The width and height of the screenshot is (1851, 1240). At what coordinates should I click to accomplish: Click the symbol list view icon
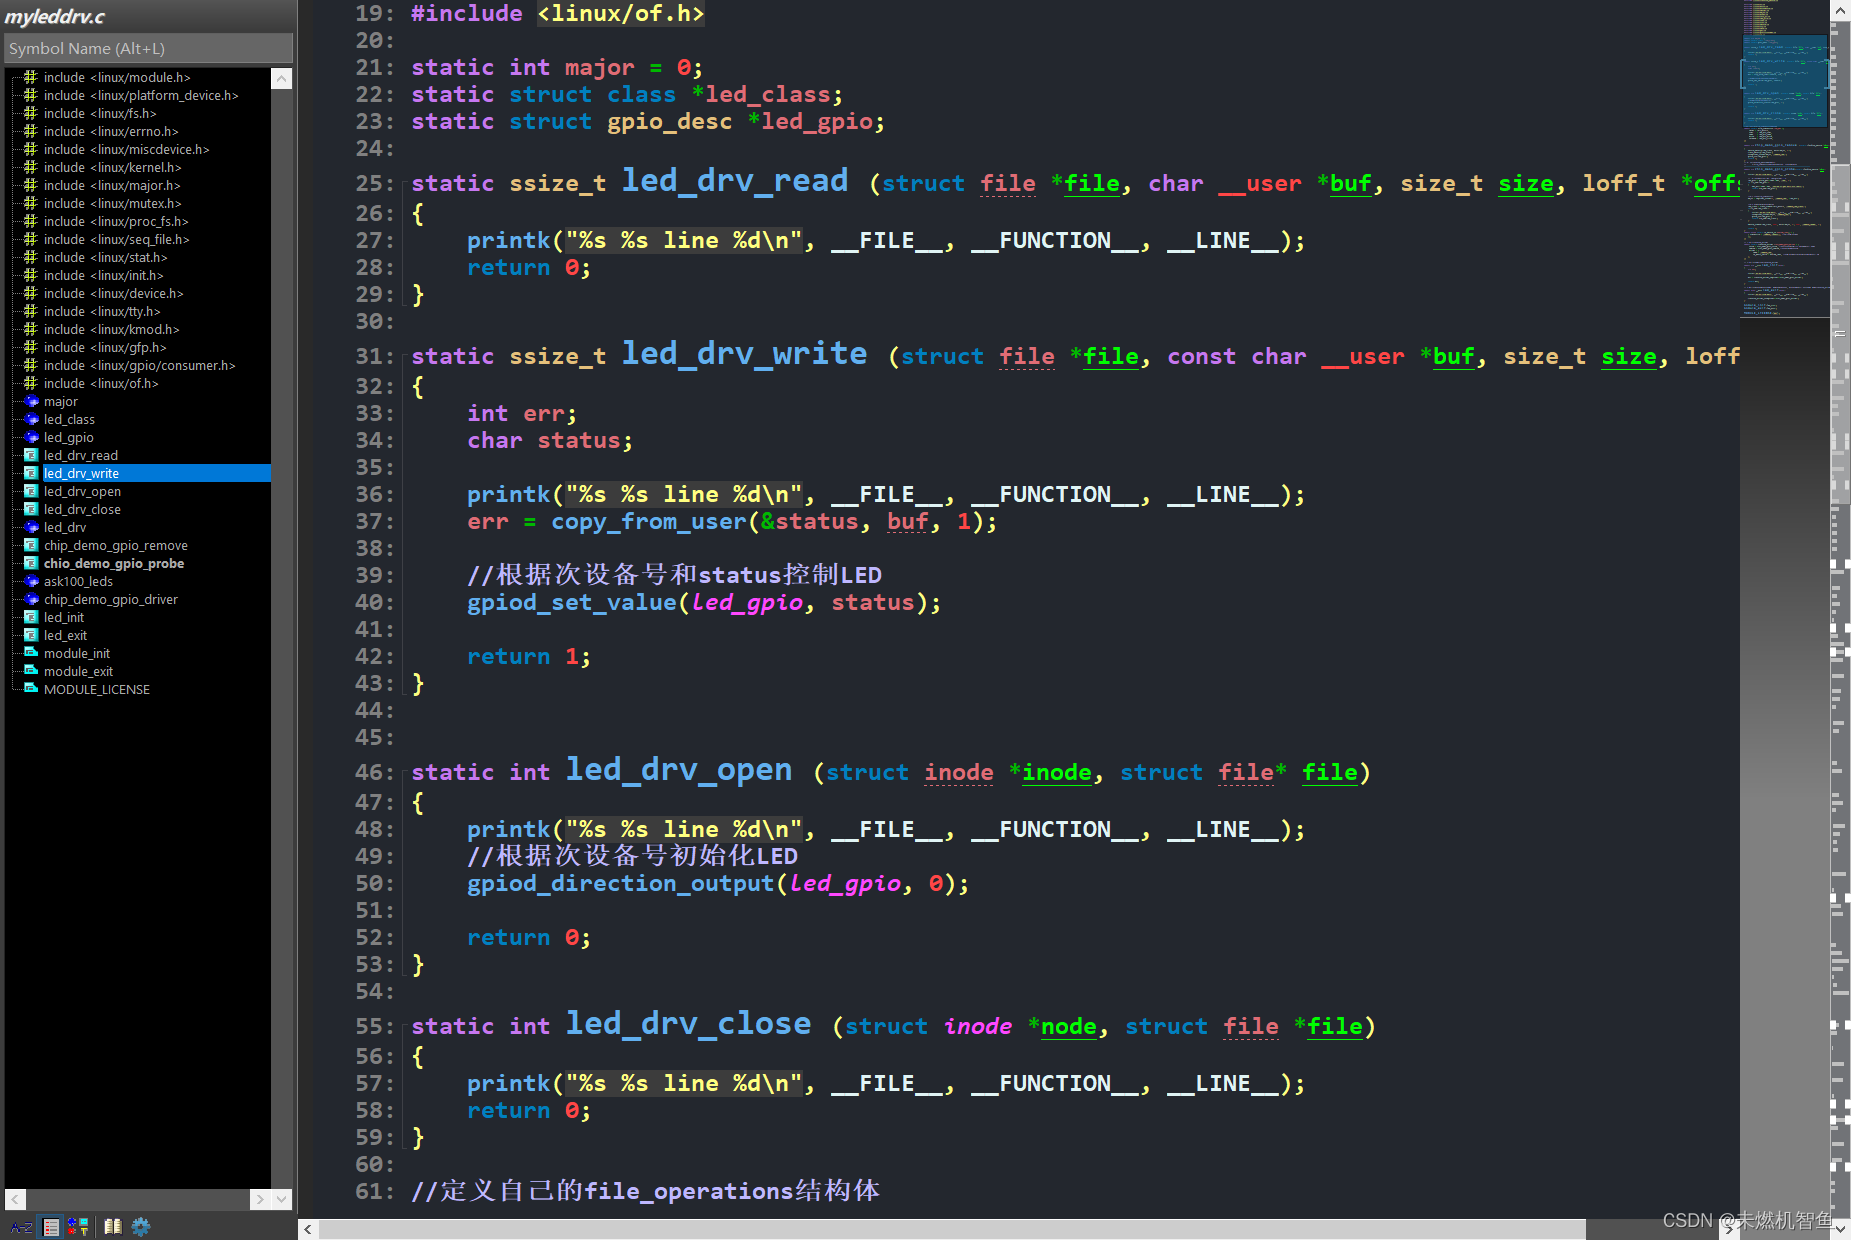(50, 1226)
